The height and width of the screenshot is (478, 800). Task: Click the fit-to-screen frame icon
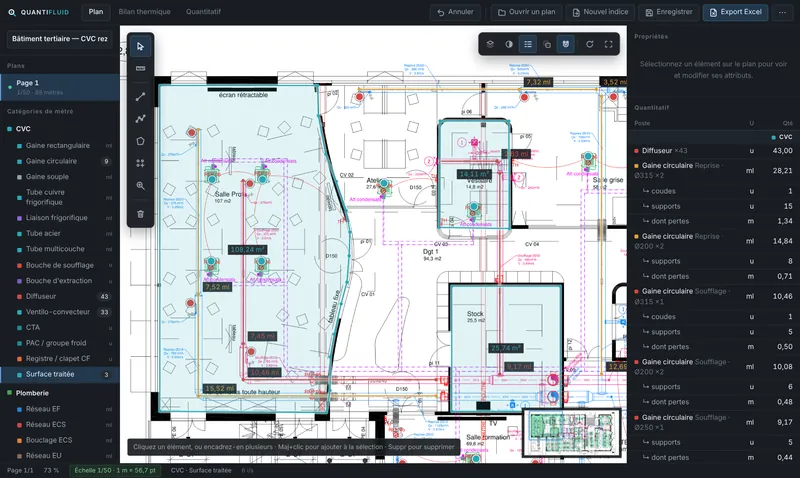click(x=608, y=44)
